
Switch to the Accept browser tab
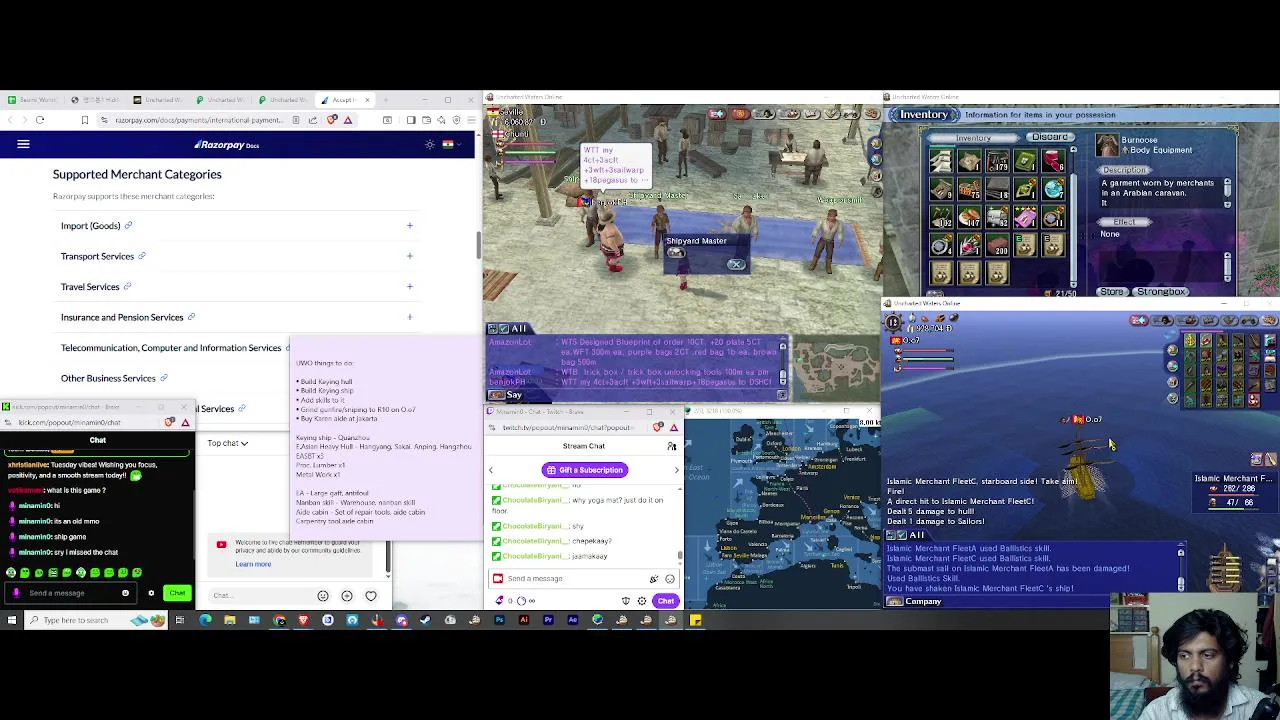coord(343,100)
